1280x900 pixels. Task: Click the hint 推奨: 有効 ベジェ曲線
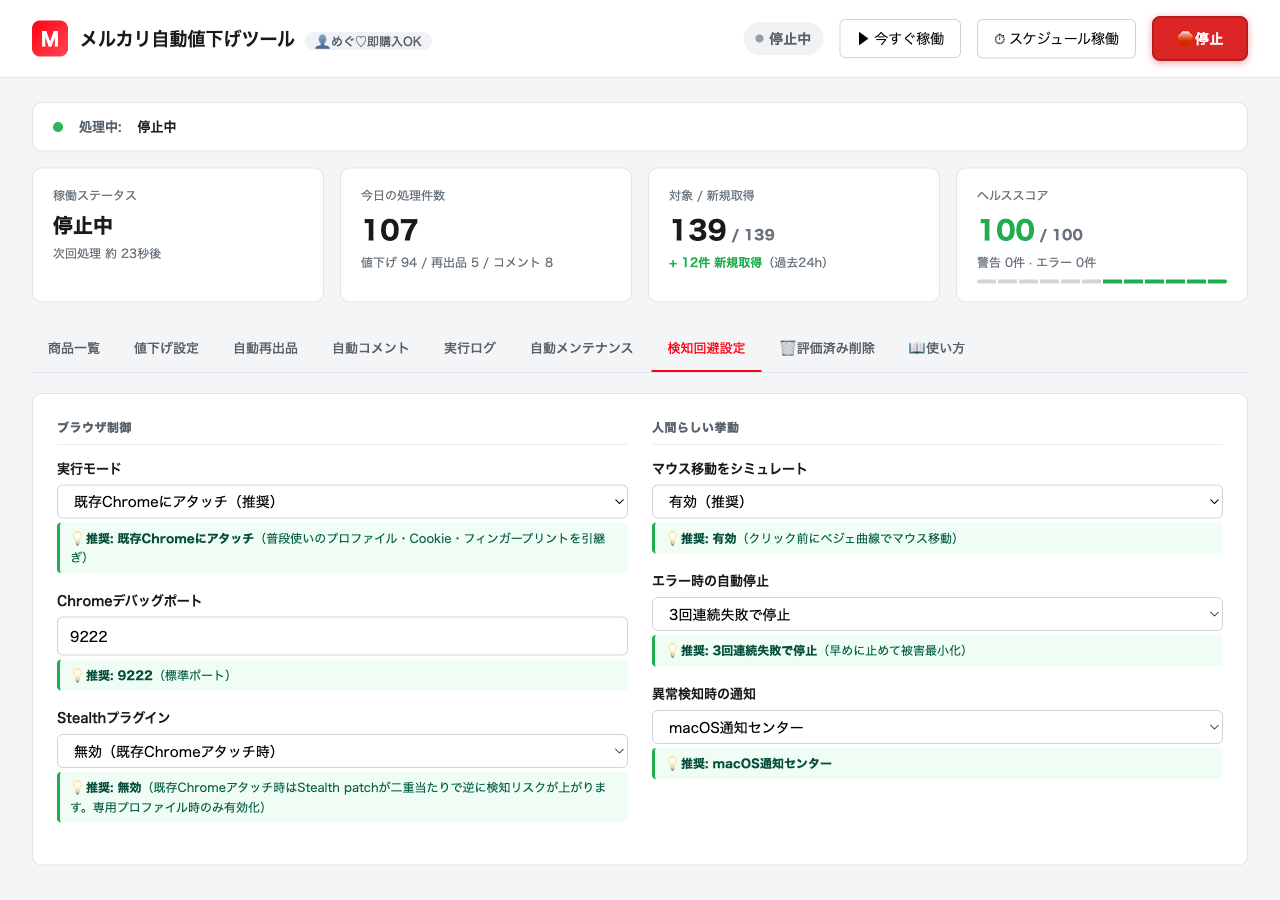[x=937, y=538]
